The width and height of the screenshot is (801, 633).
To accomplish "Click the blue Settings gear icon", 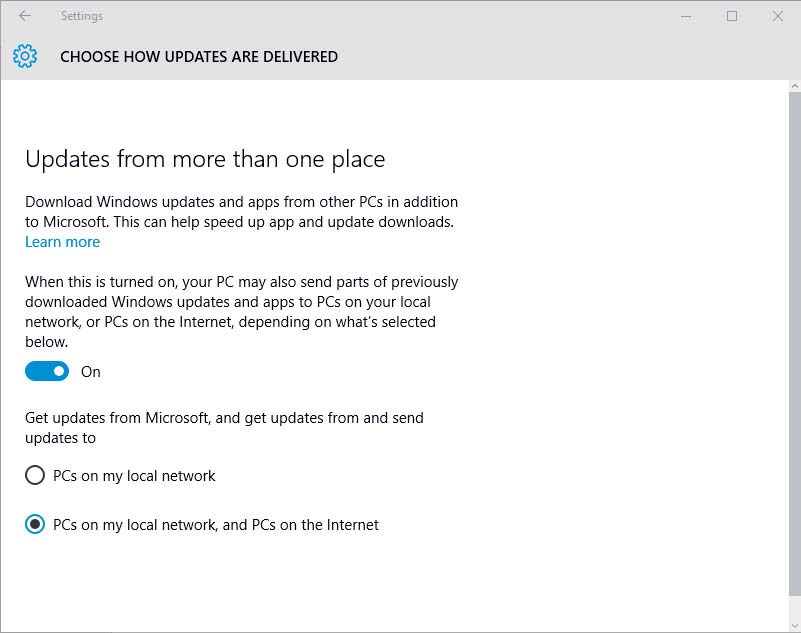I will coord(25,56).
